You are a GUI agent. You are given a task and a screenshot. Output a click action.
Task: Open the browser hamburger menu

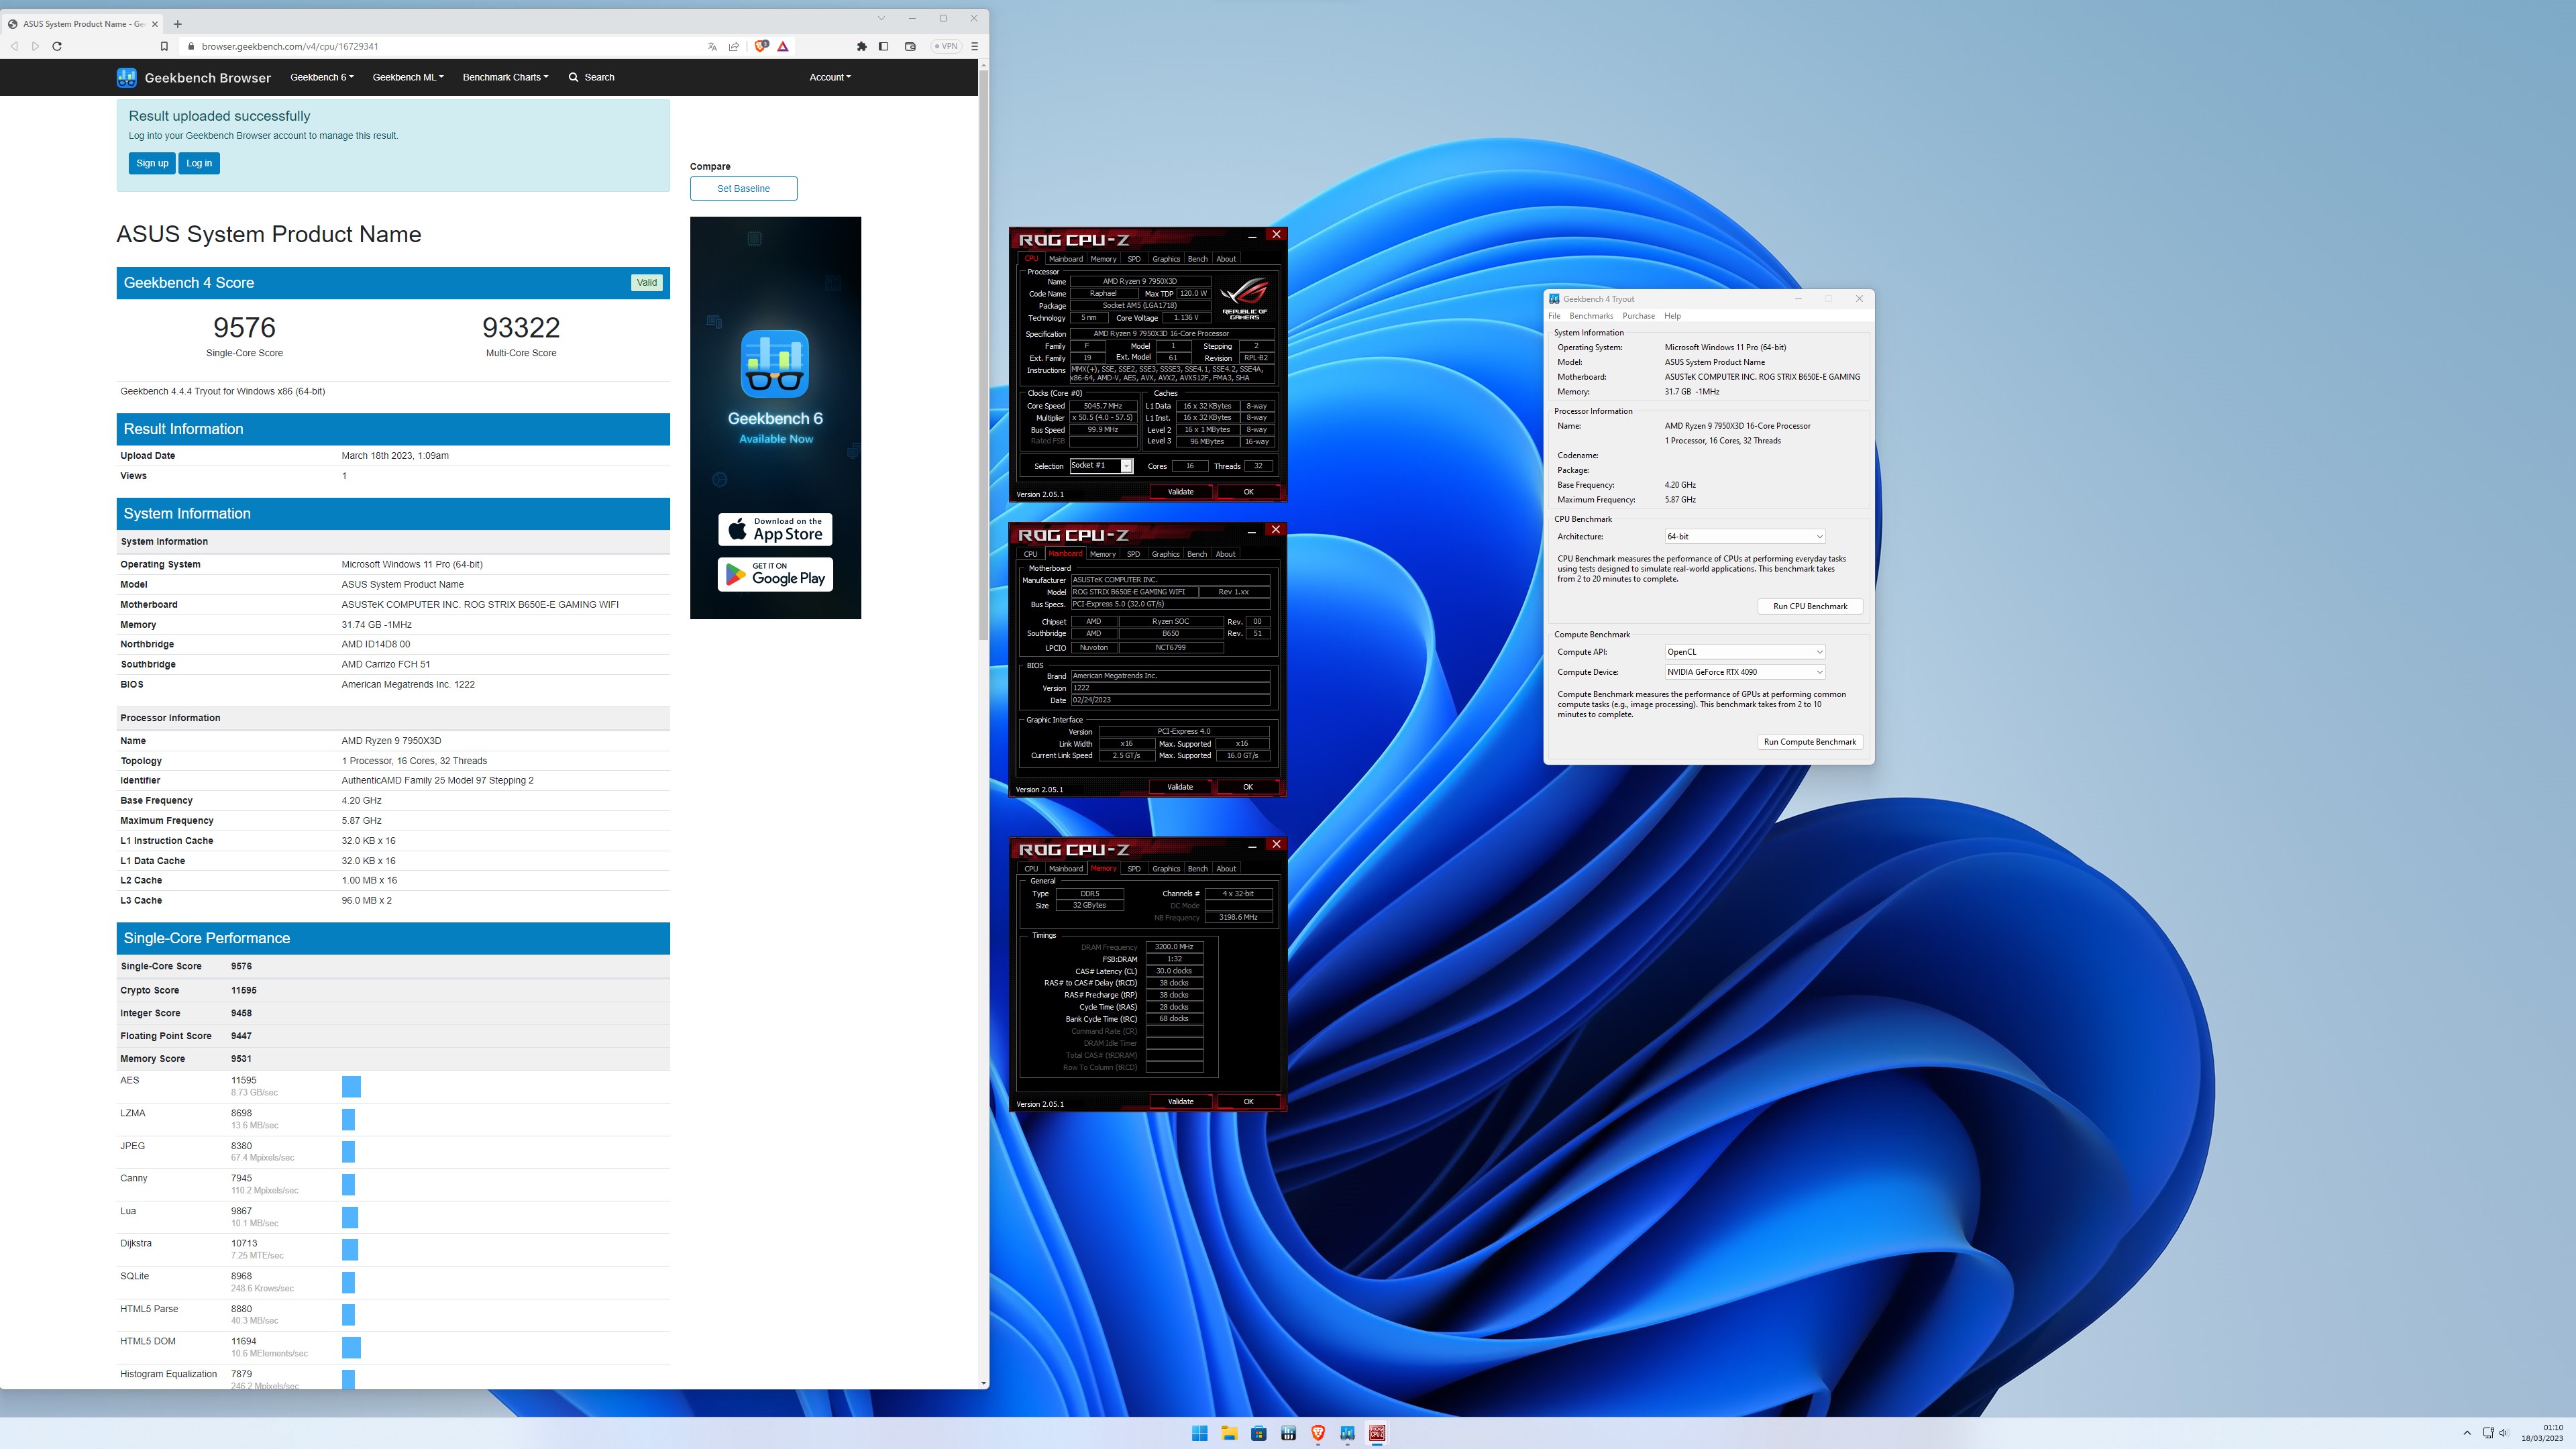click(x=974, y=46)
